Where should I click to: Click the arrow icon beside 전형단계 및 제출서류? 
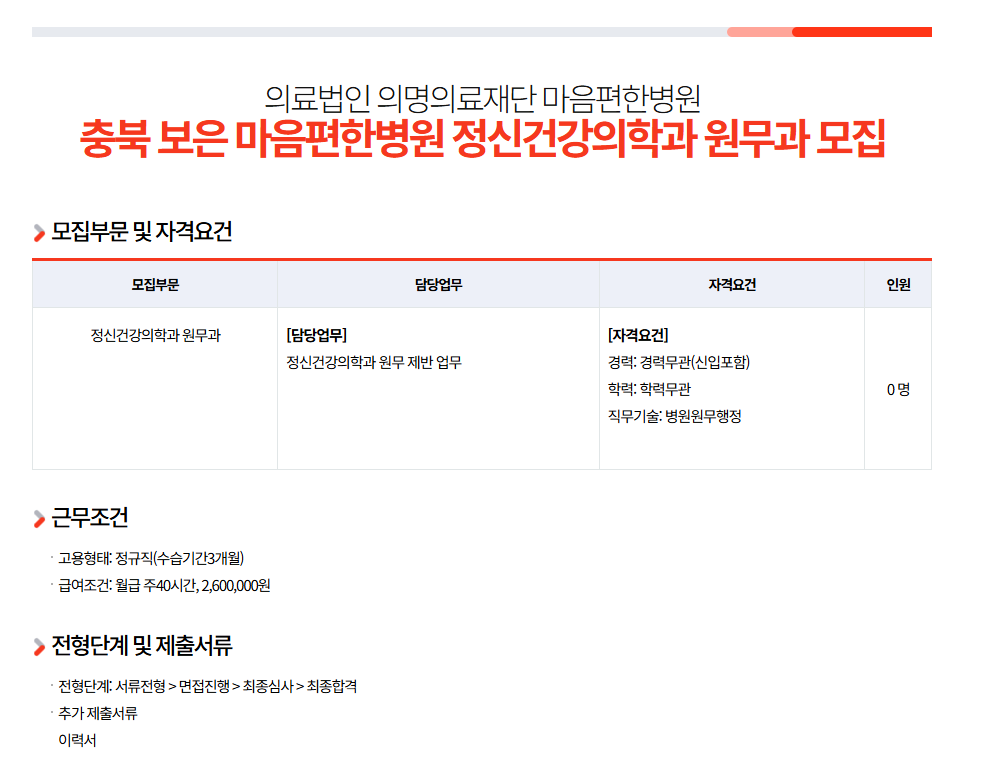click(x=39, y=646)
